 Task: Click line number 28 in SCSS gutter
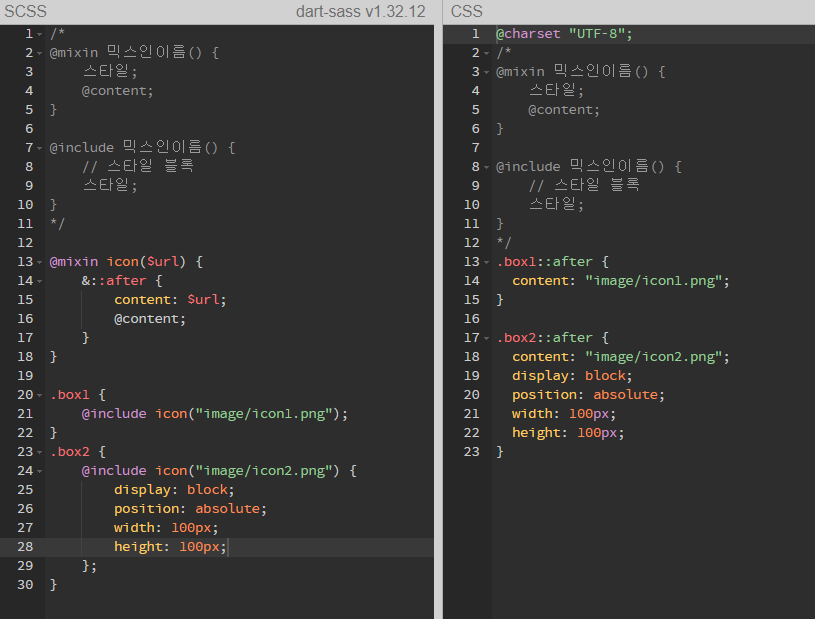coord(25,547)
